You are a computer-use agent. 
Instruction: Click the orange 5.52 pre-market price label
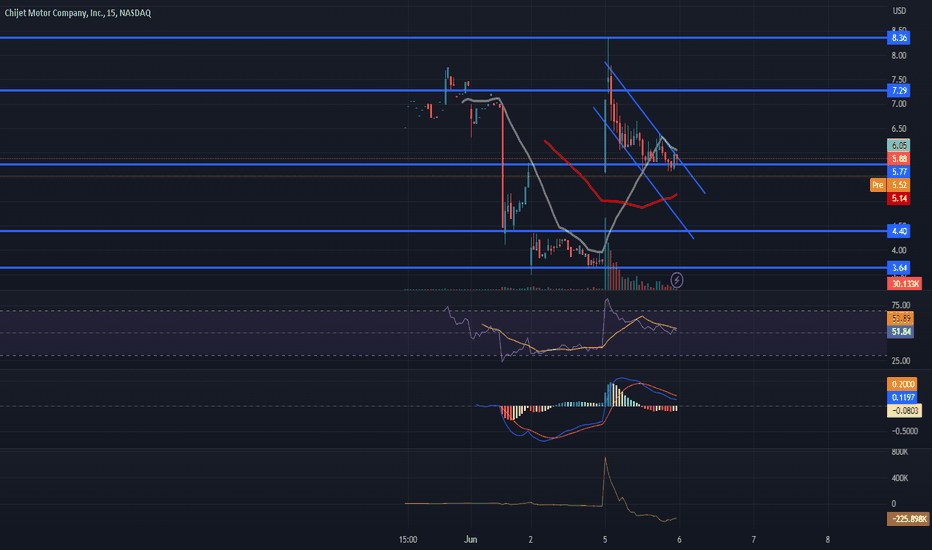899,185
